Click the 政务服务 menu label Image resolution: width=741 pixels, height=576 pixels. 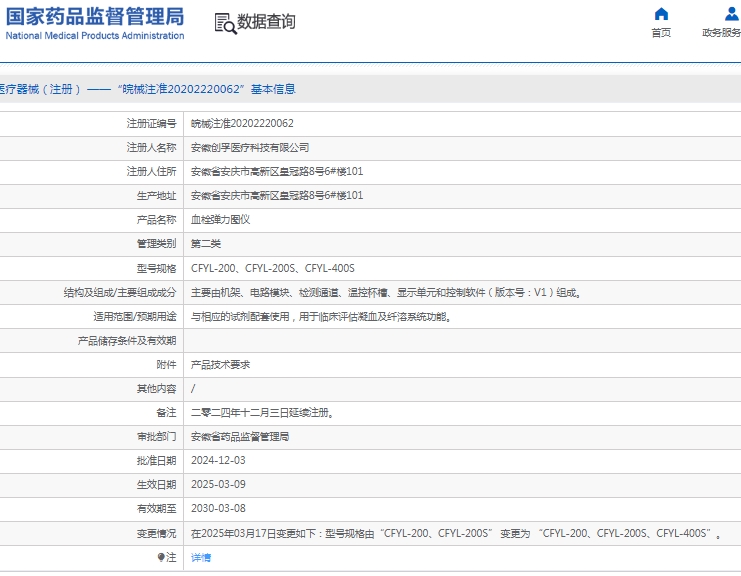[721, 33]
